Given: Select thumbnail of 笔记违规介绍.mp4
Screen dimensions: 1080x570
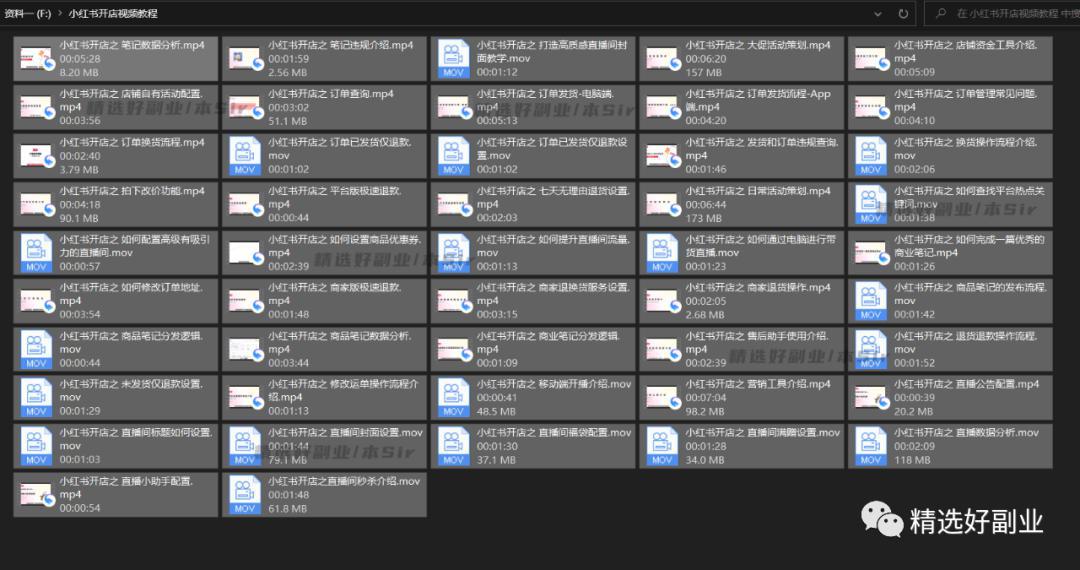Looking at the screenshot, I should click(x=246, y=59).
